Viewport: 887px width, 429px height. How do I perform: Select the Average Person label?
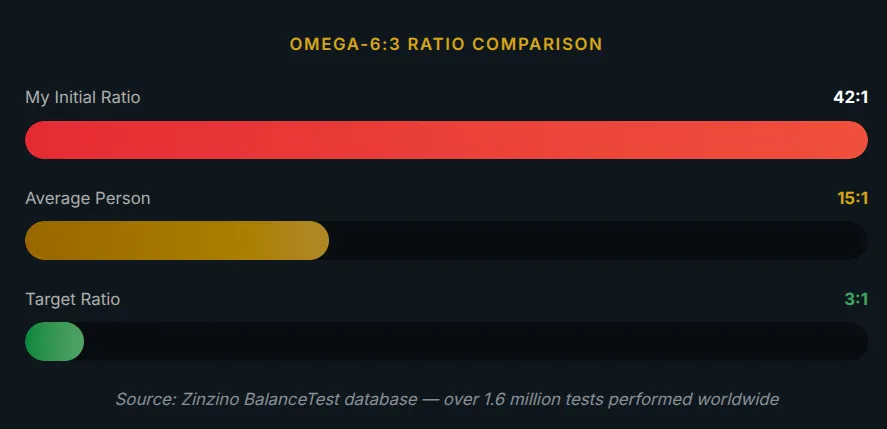click(88, 198)
